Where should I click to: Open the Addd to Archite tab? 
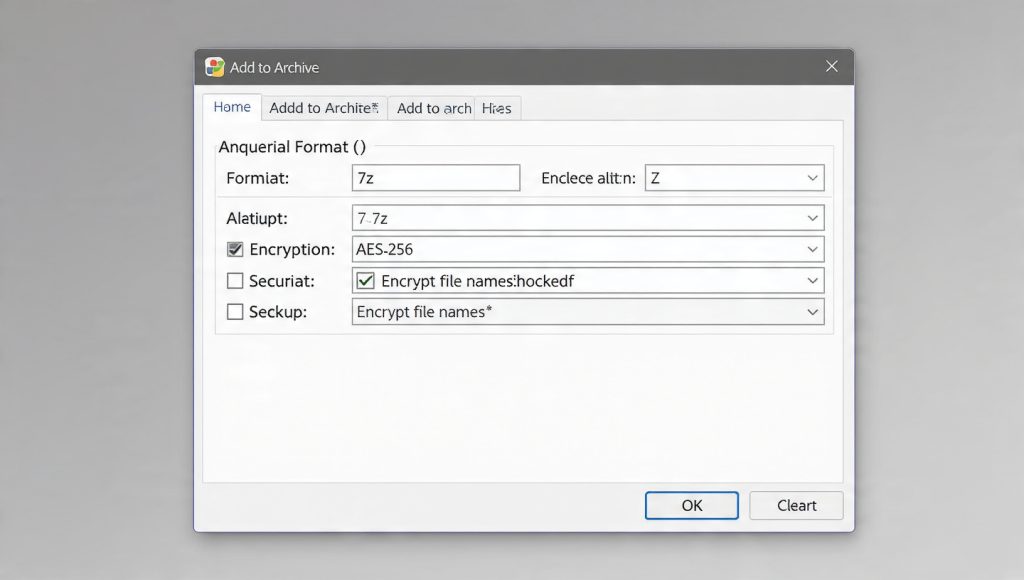click(323, 107)
